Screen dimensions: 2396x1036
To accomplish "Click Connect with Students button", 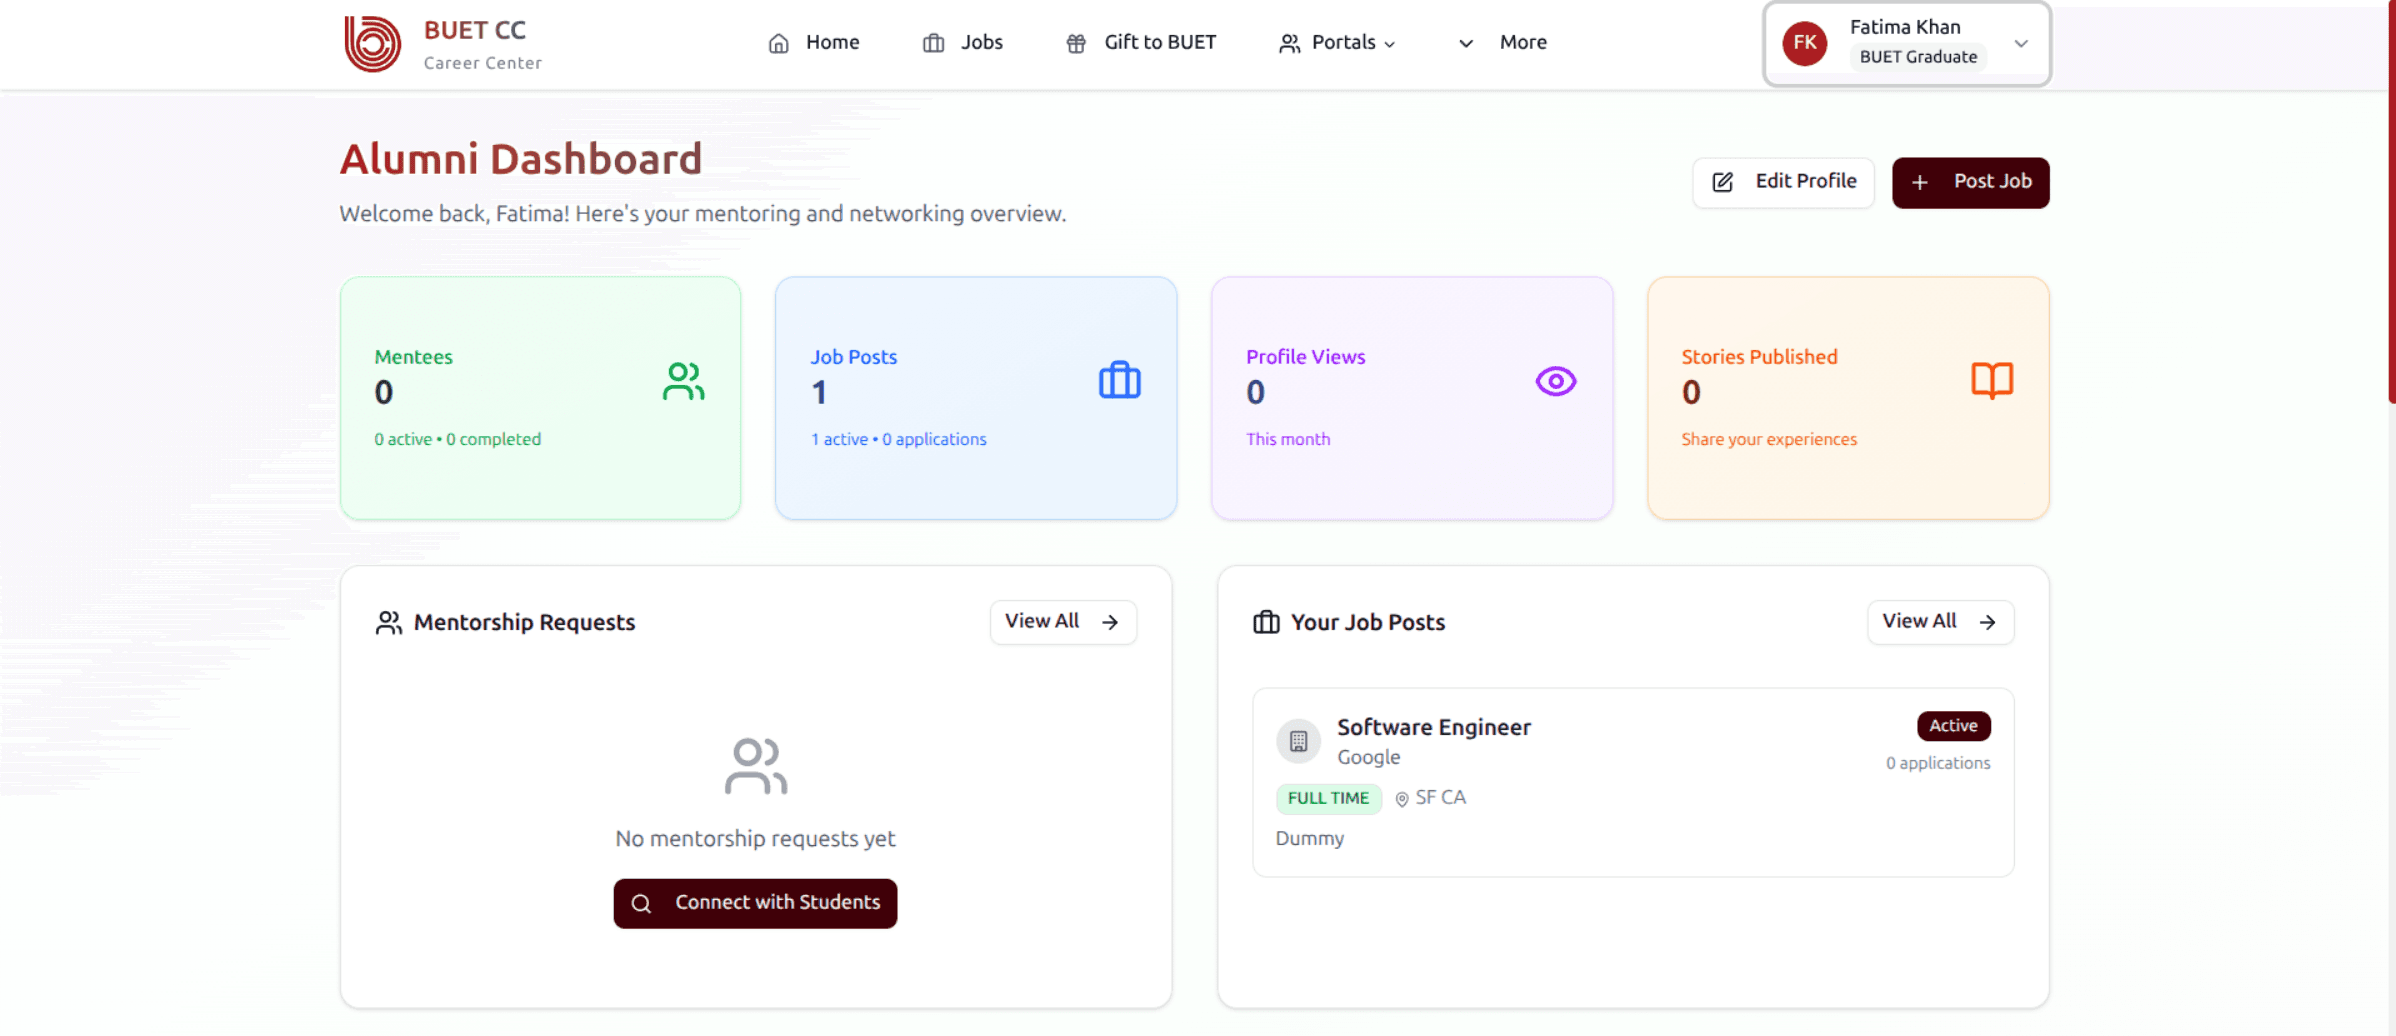I will 755,903.
